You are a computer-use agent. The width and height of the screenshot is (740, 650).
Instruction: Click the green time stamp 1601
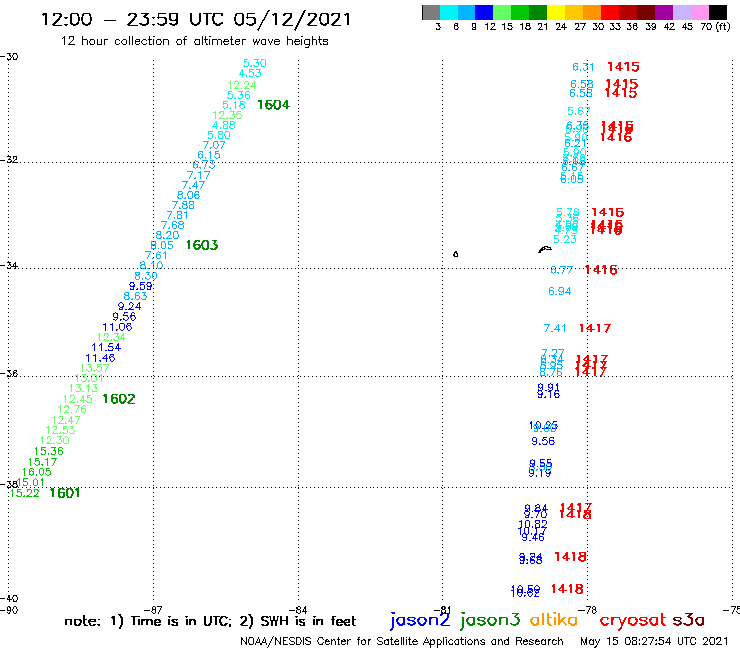pos(65,493)
